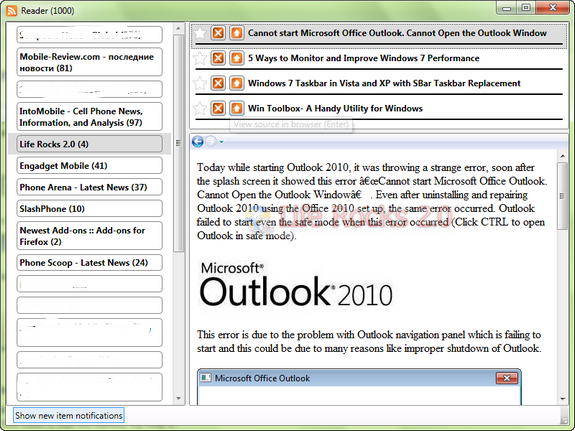Open article Cannot start Microsoft Office Outlook
The width and height of the screenshot is (575, 431).
(x=397, y=33)
